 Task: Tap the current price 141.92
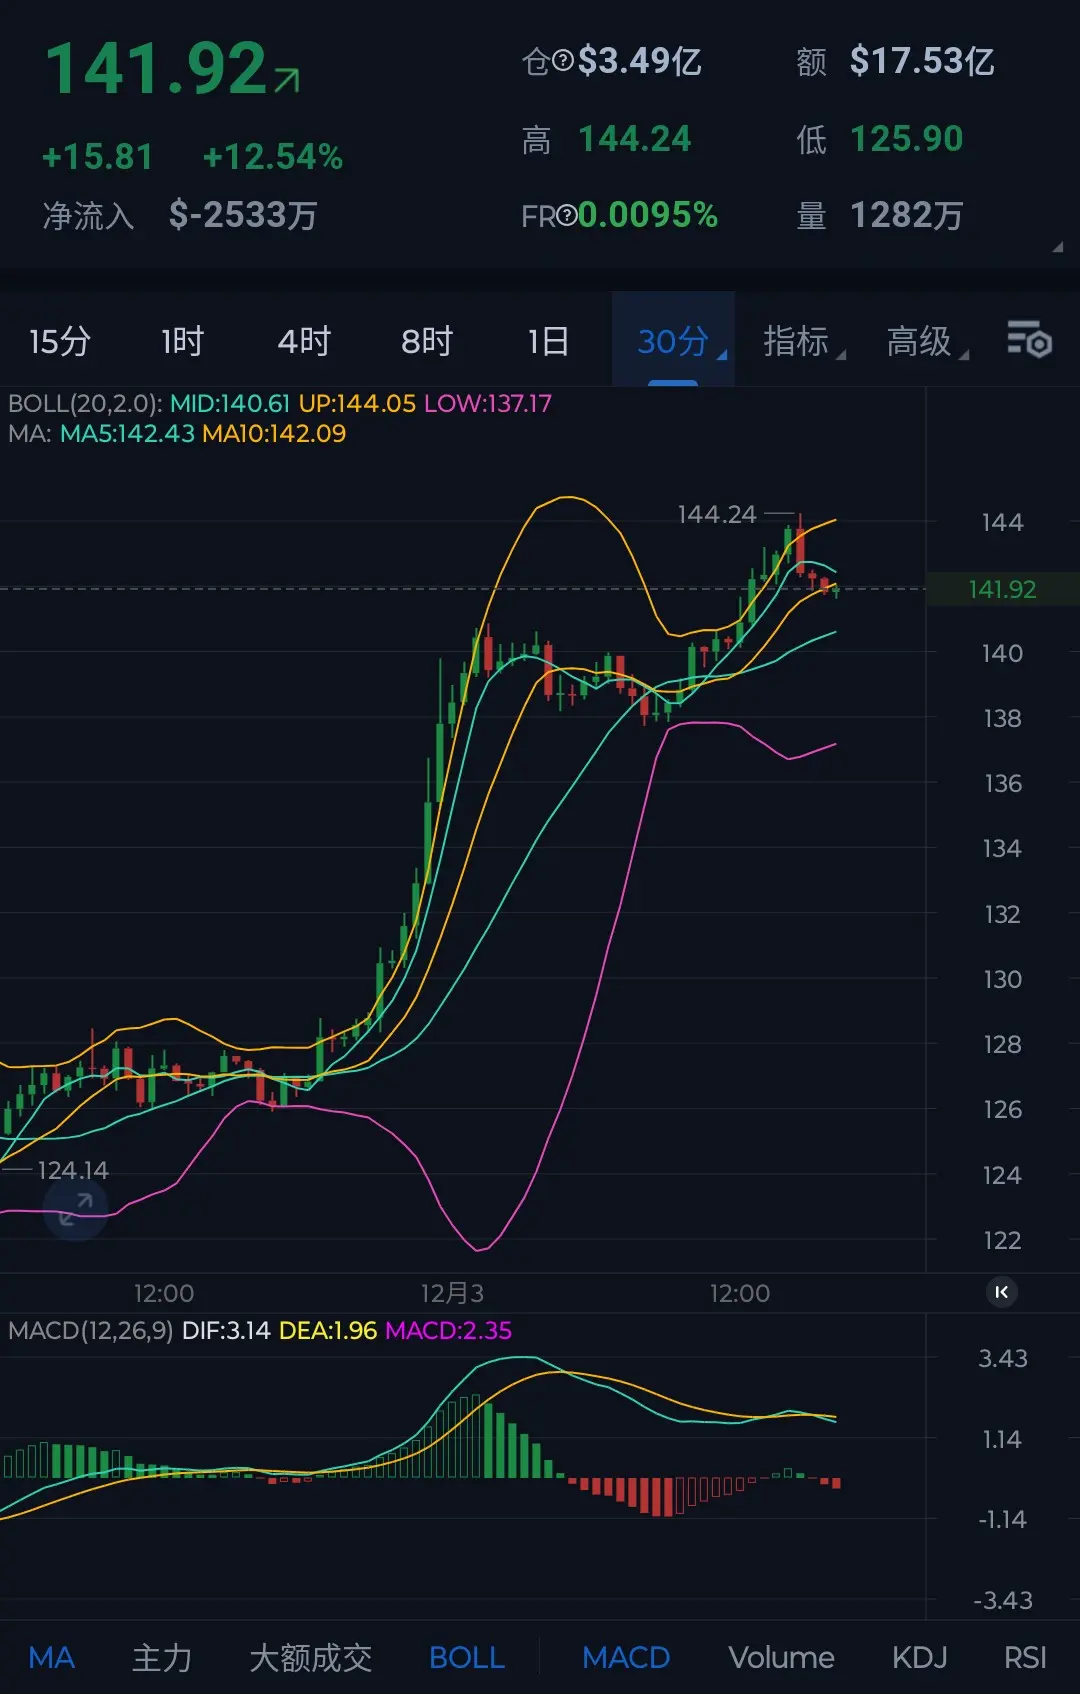click(156, 70)
